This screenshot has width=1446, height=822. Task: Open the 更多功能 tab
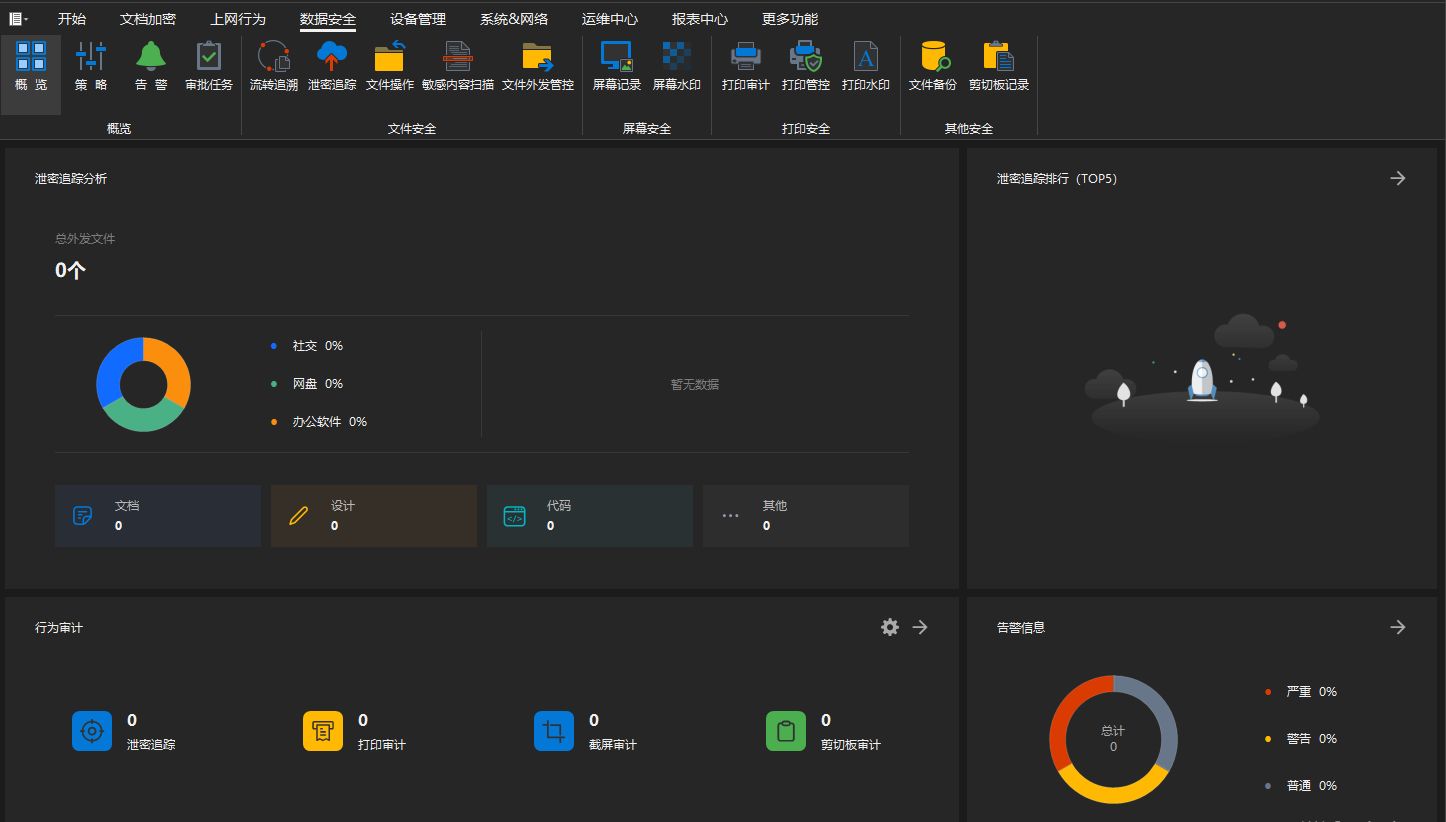pos(790,19)
